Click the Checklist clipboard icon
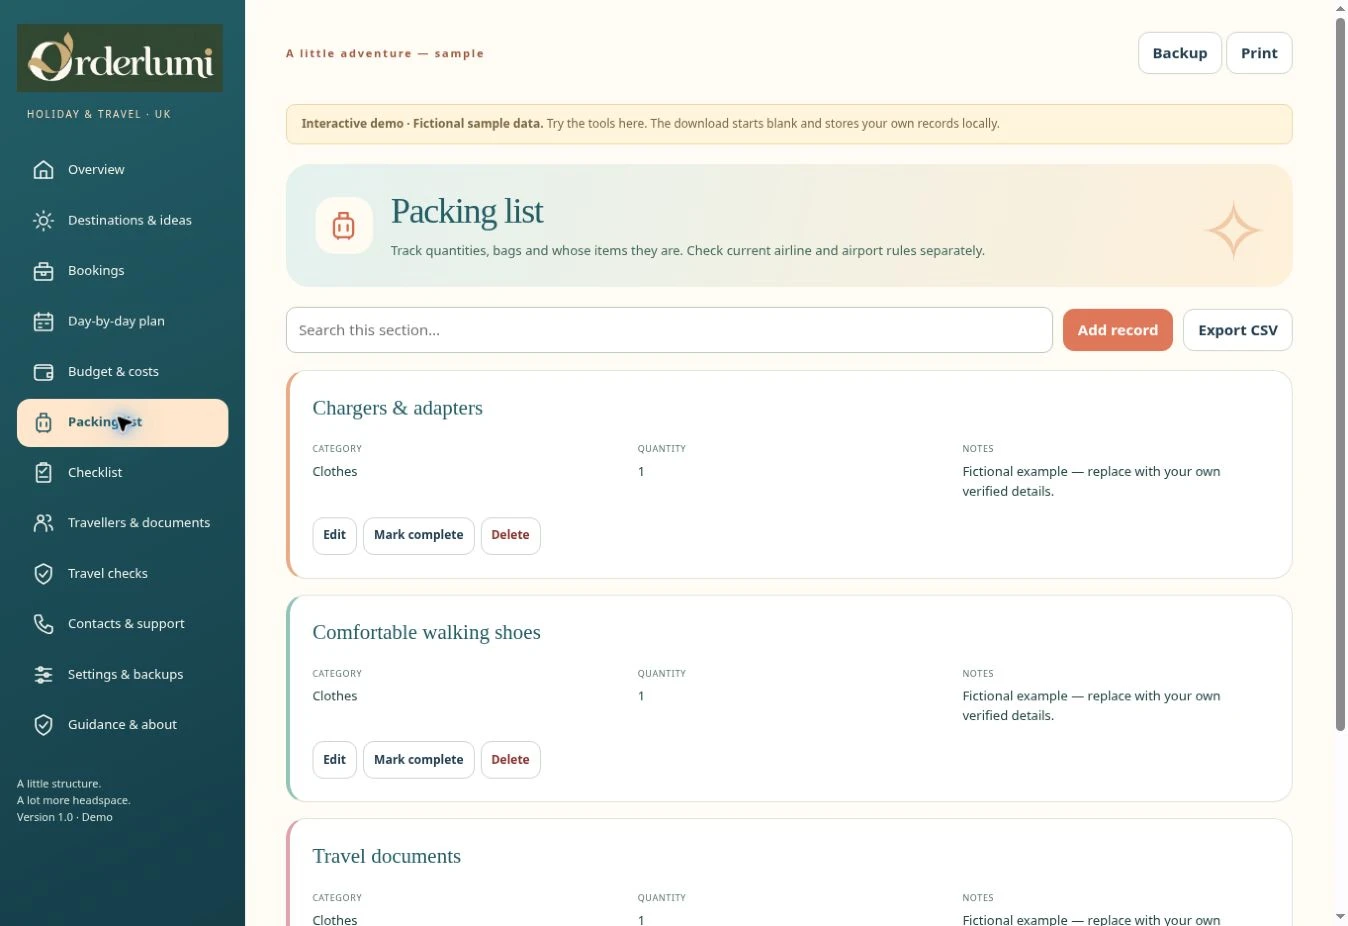 [x=43, y=473]
